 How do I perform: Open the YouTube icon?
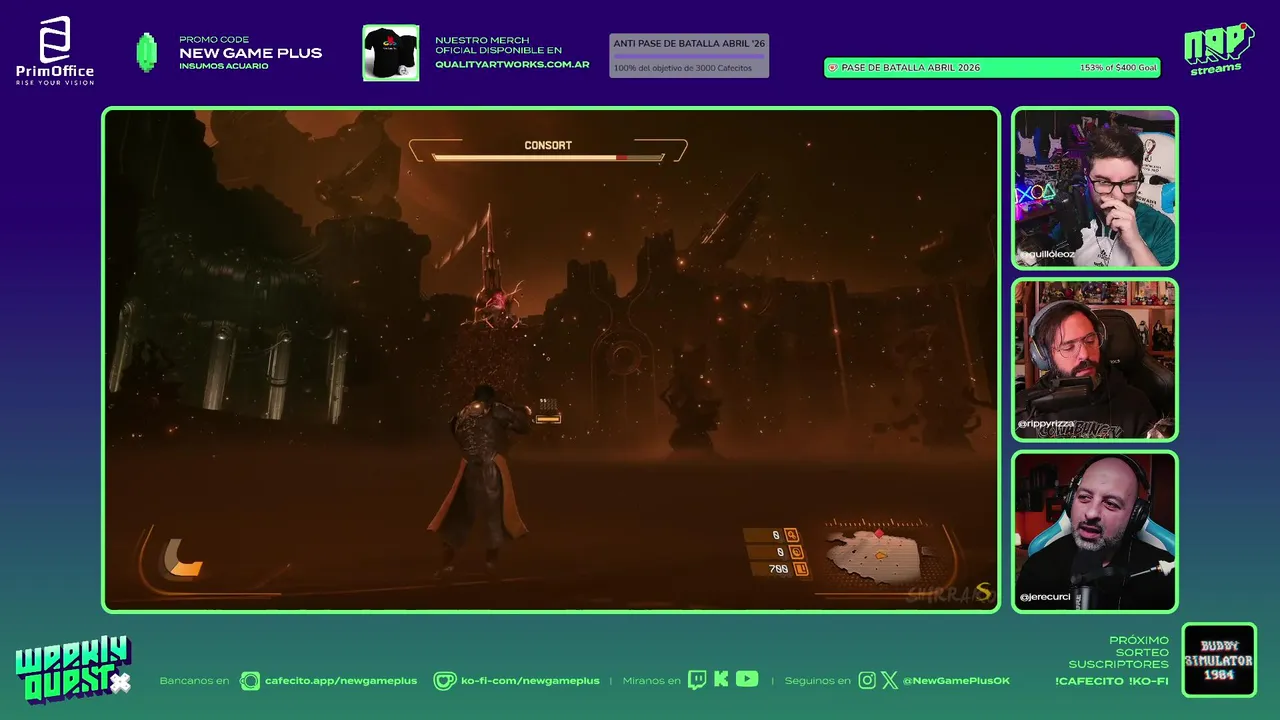click(747, 679)
